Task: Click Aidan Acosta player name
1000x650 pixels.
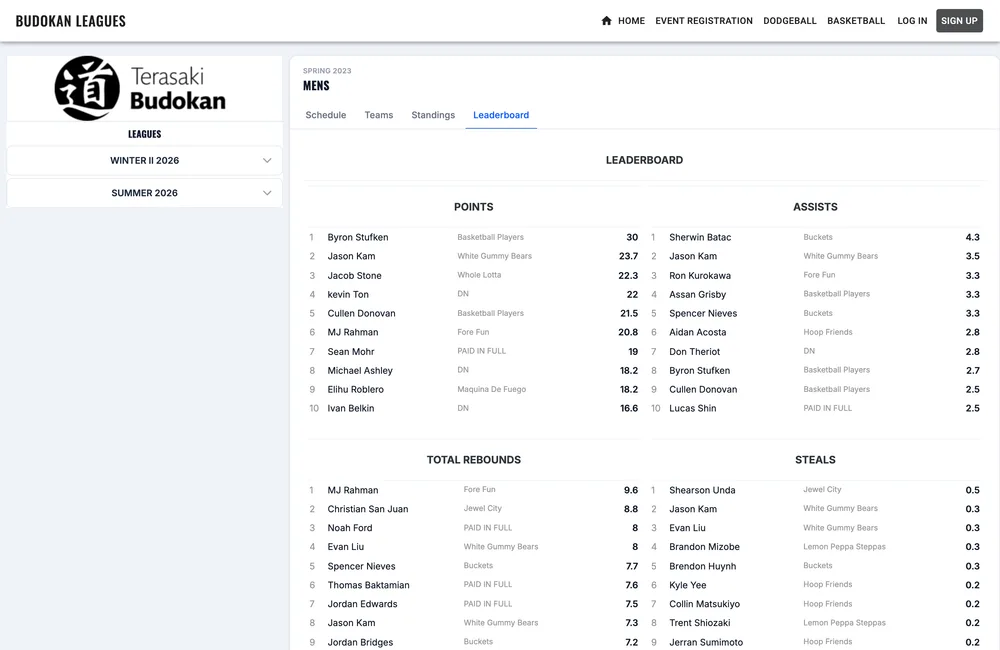Action: tap(698, 332)
